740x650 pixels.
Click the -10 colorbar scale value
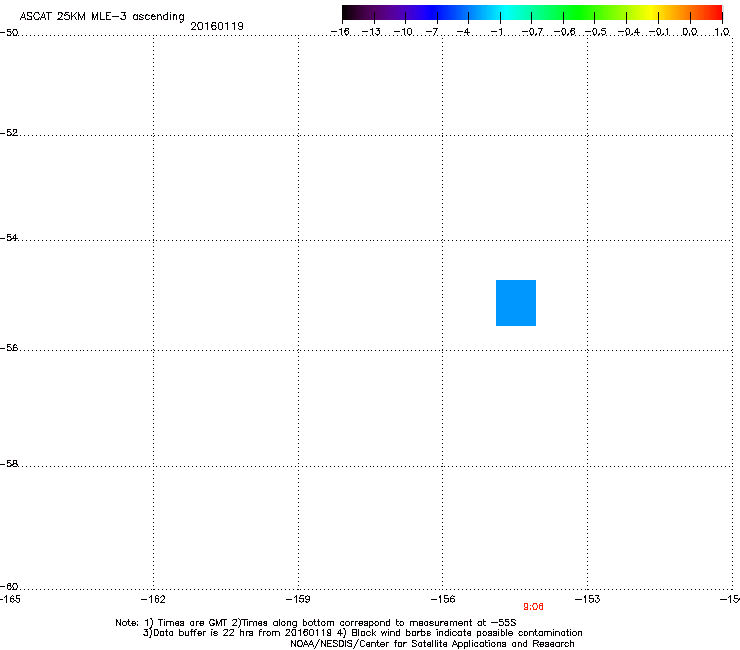click(403, 32)
